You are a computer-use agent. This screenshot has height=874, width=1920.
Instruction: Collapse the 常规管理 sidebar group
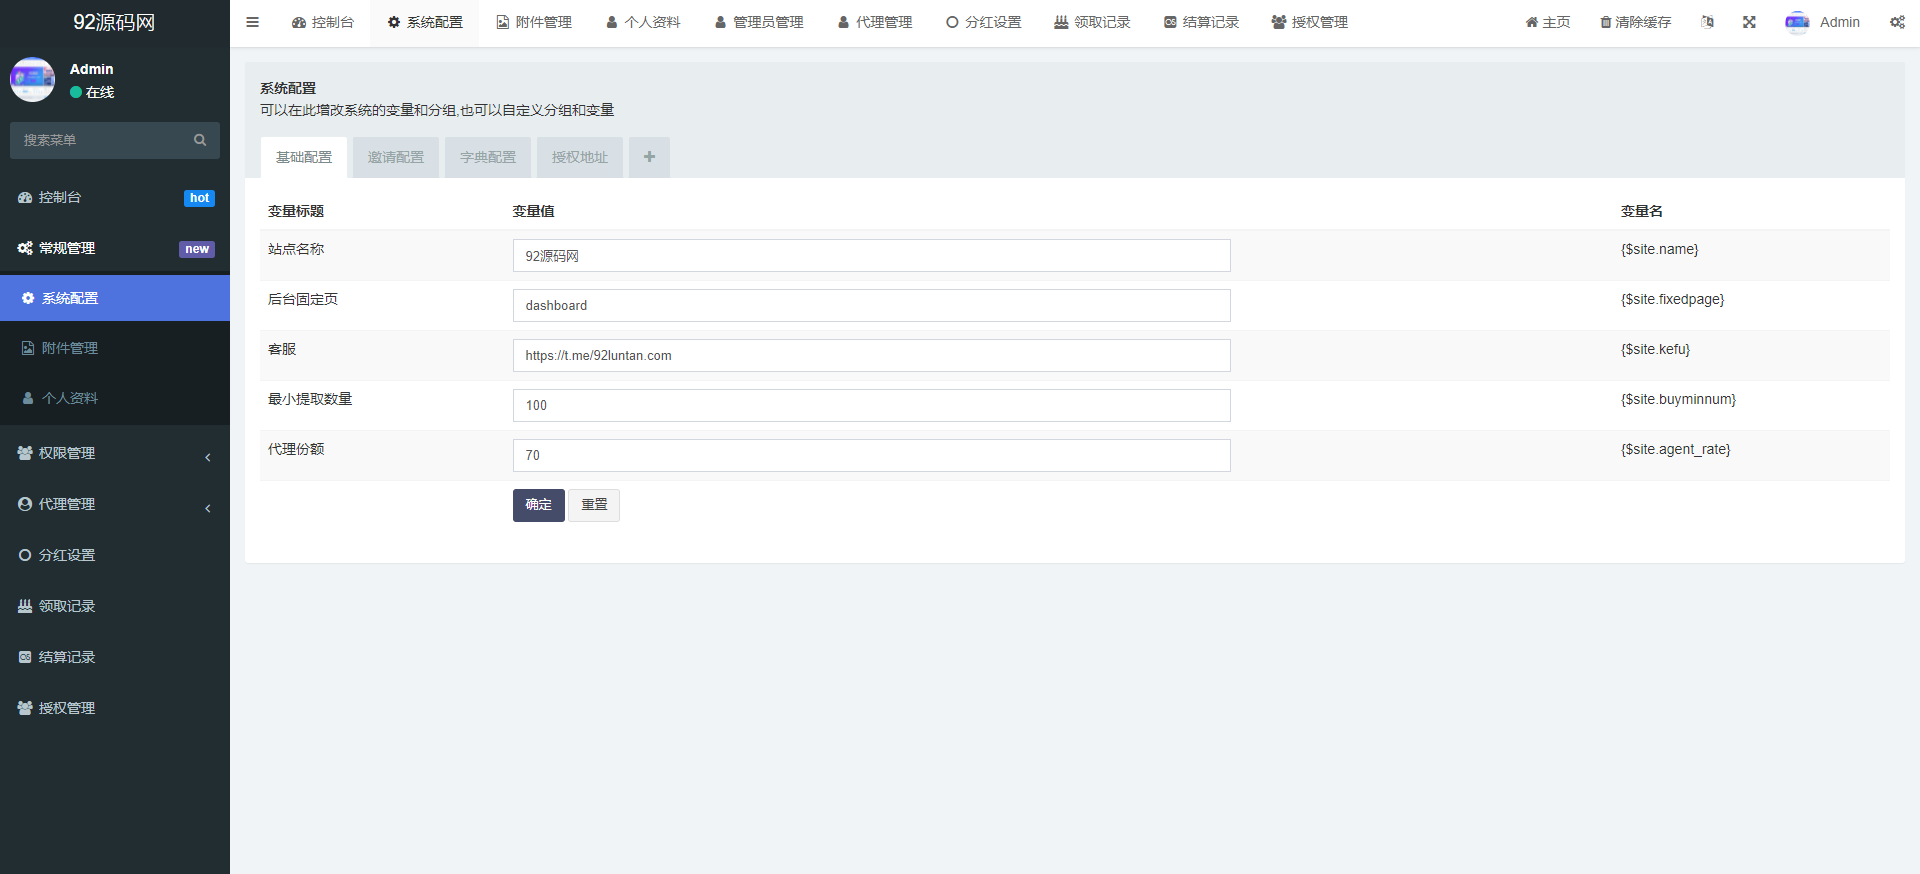(114, 248)
